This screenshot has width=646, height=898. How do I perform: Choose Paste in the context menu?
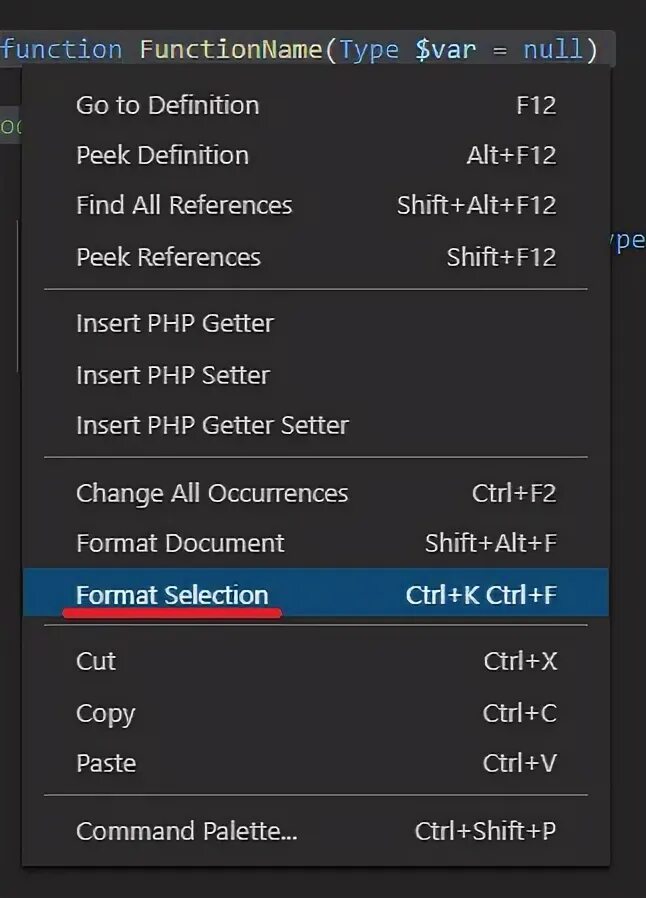[x=106, y=763]
